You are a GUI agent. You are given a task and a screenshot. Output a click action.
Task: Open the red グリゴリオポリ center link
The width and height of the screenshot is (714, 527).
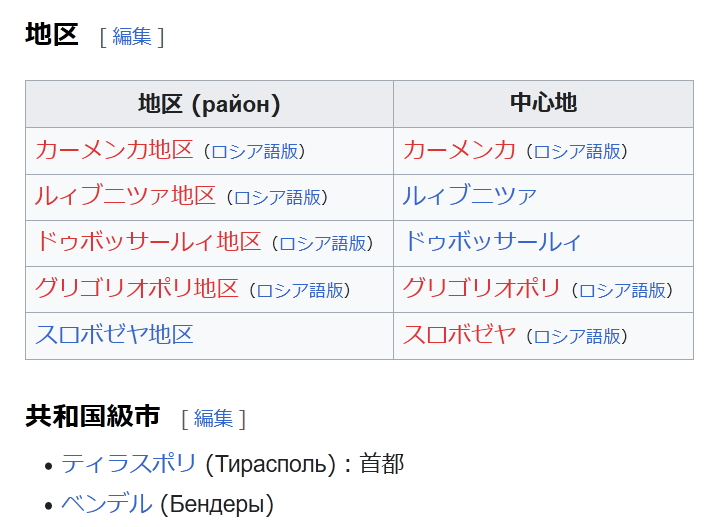click(x=481, y=288)
